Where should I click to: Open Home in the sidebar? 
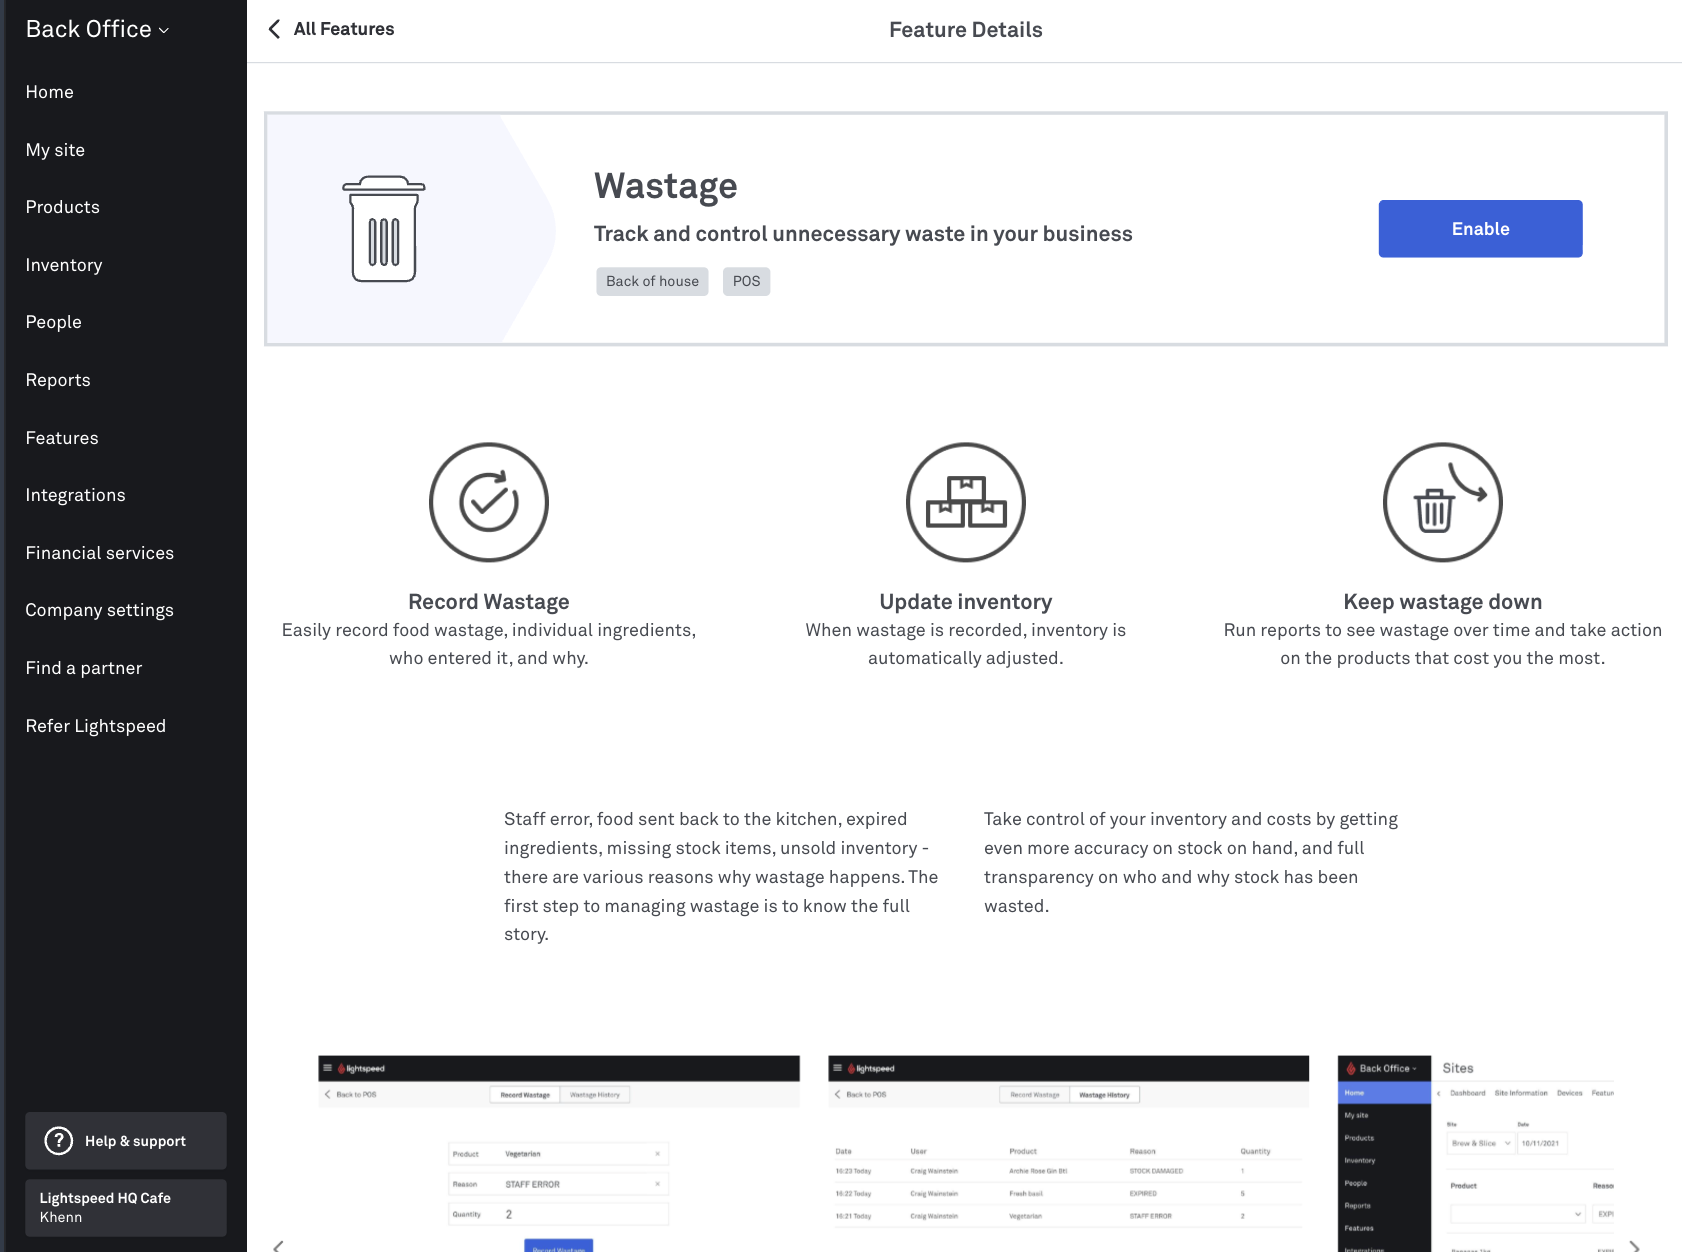pos(50,92)
